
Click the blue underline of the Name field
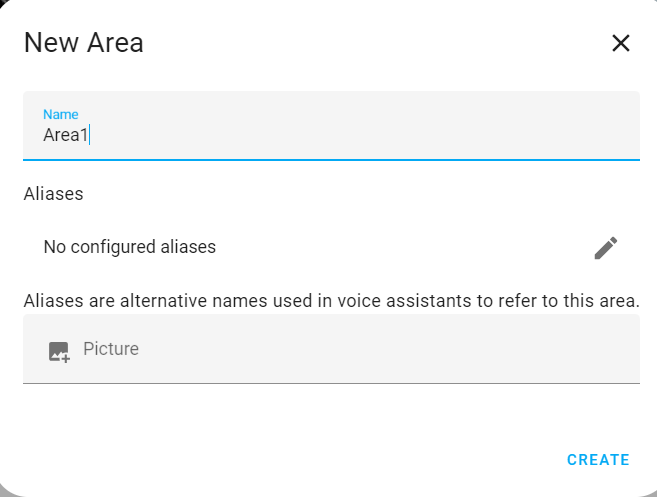(x=330, y=159)
